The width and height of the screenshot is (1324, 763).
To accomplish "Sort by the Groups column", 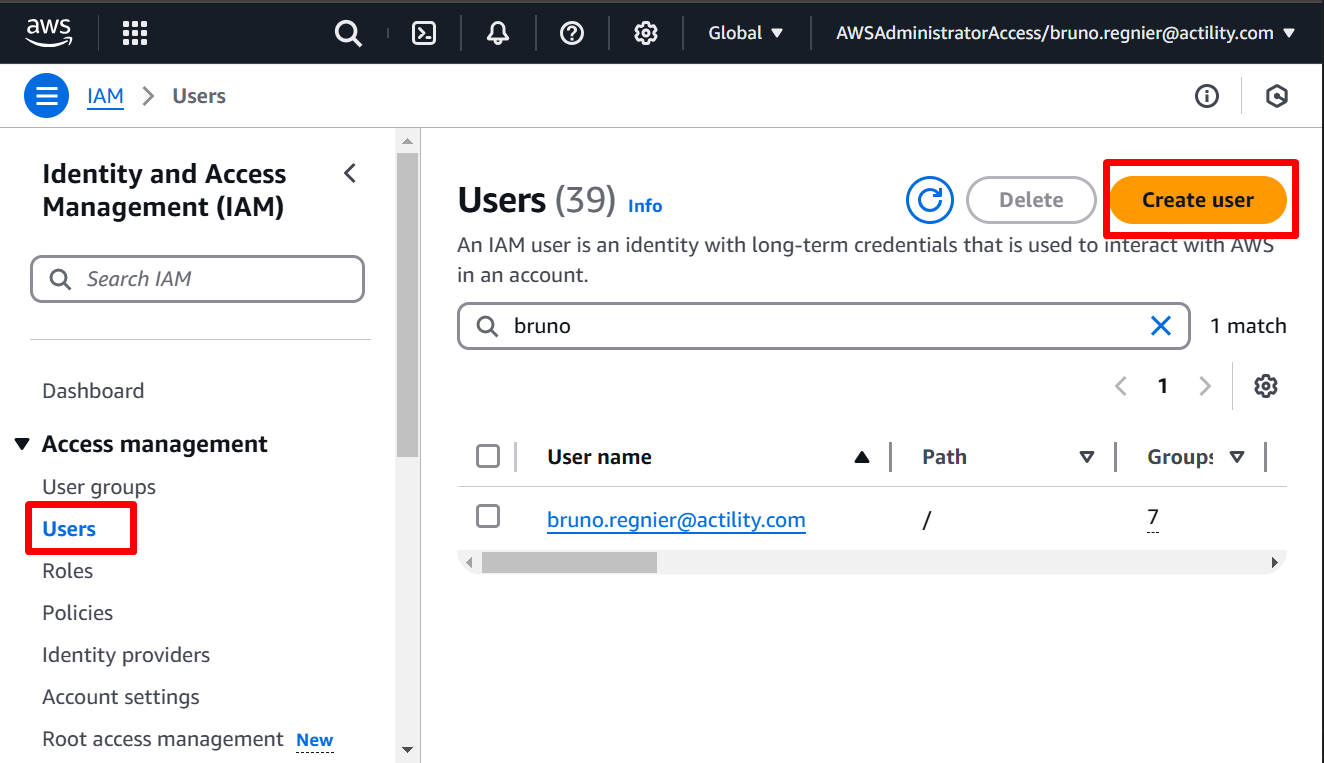I will pyautogui.click(x=1237, y=458).
